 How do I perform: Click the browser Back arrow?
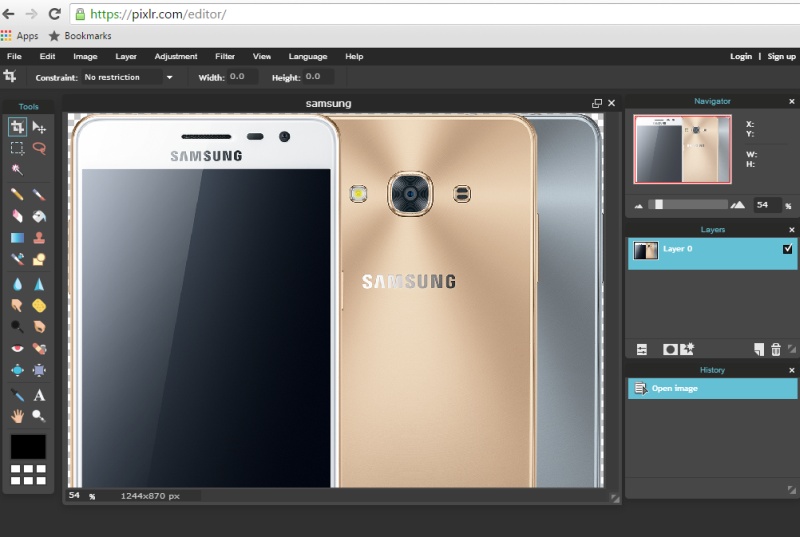[x=9, y=14]
